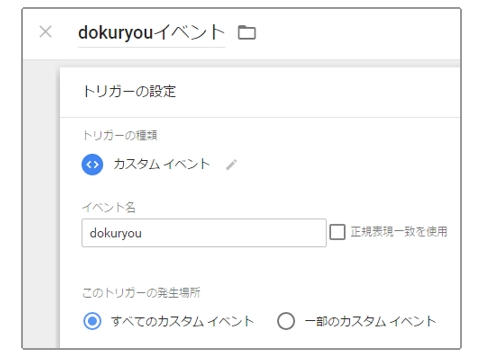Click the folder icon beside the trigger title

(x=247, y=33)
